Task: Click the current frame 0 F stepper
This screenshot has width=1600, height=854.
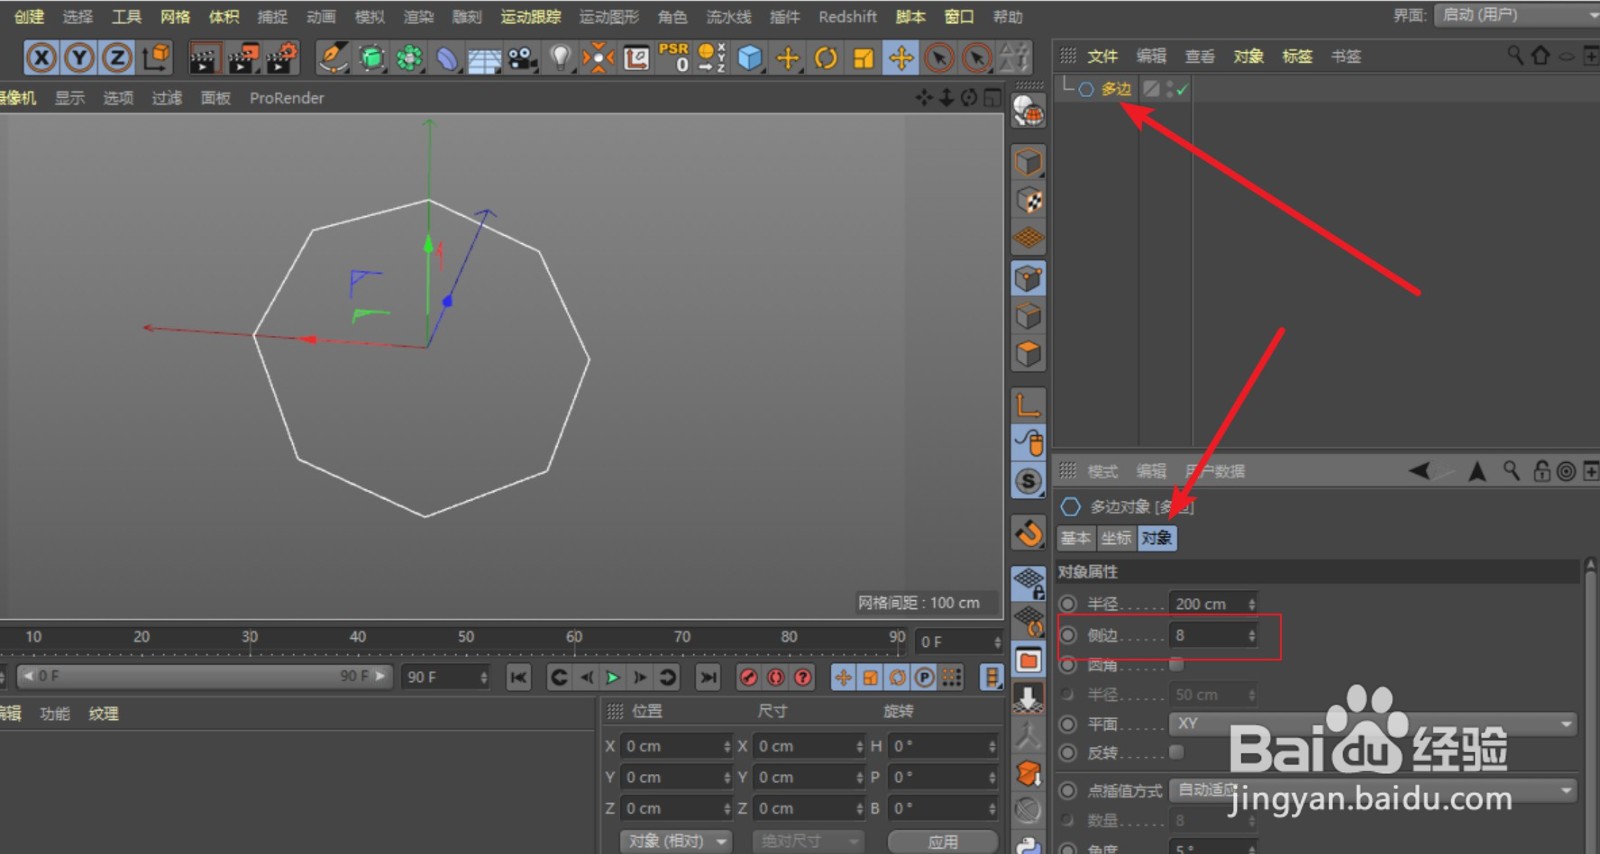Action: tap(997, 641)
